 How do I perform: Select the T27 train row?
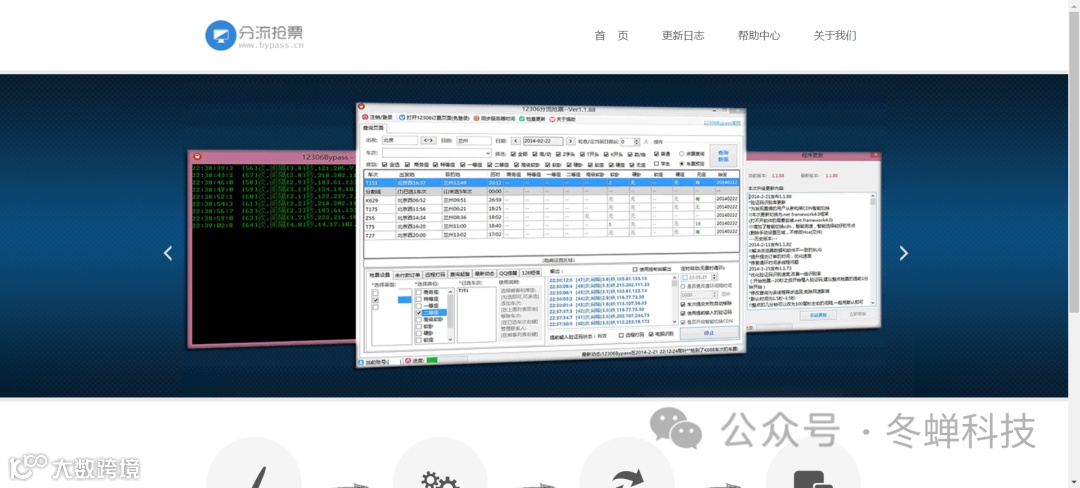coord(551,234)
